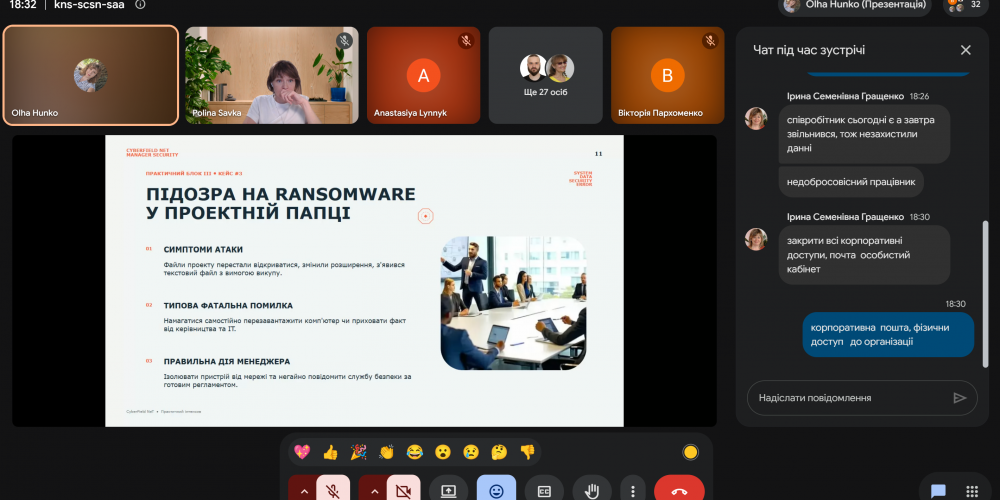The height and width of the screenshot is (500, 1000).
Task: Send the heart emoji reaction
Action: [302, 452]
